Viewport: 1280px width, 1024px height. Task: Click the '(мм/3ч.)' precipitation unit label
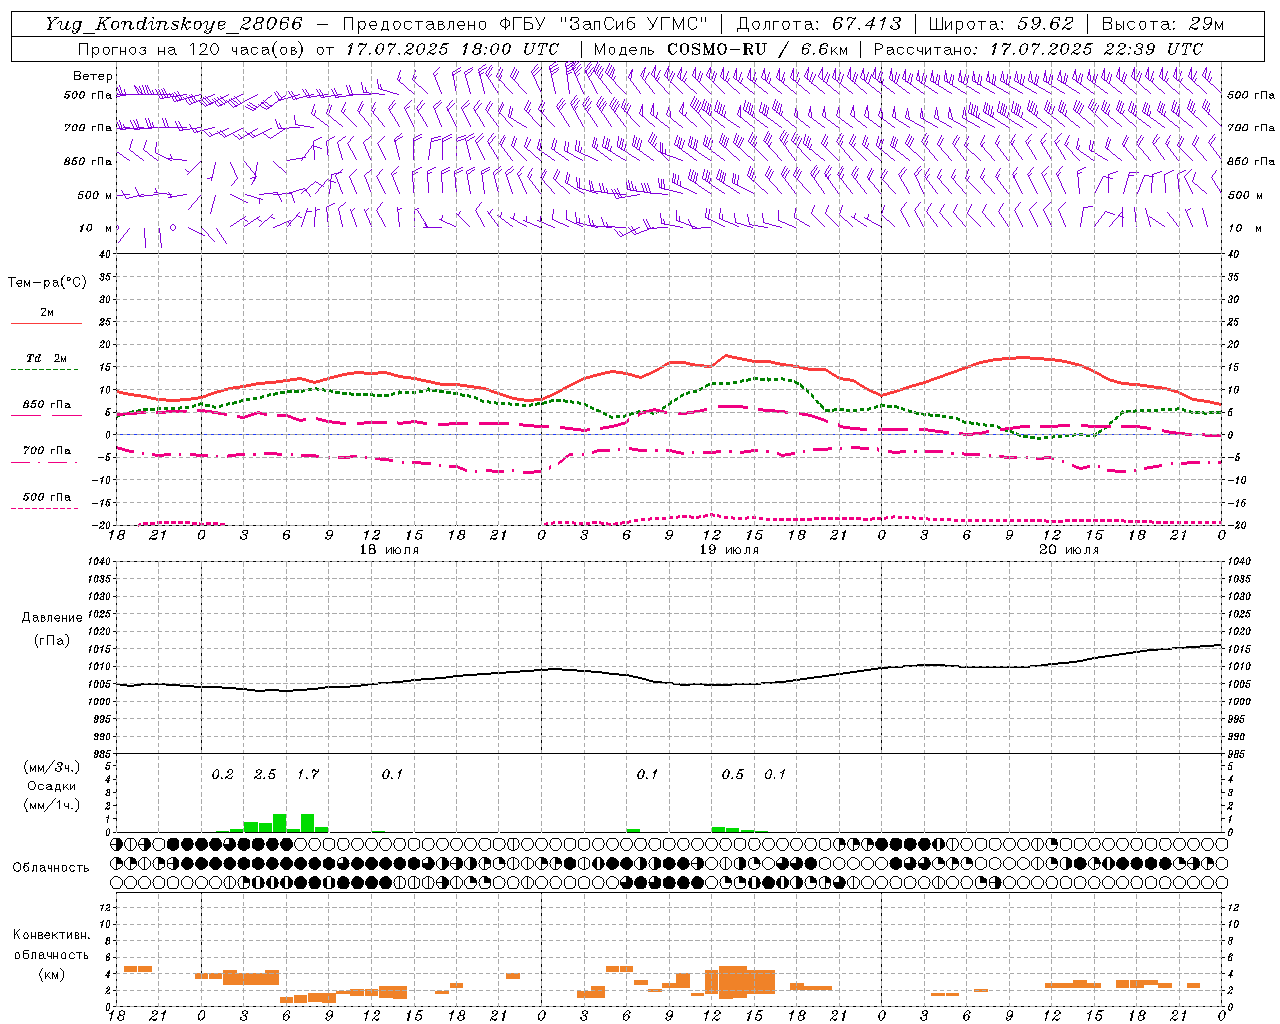tap(53, 768)
